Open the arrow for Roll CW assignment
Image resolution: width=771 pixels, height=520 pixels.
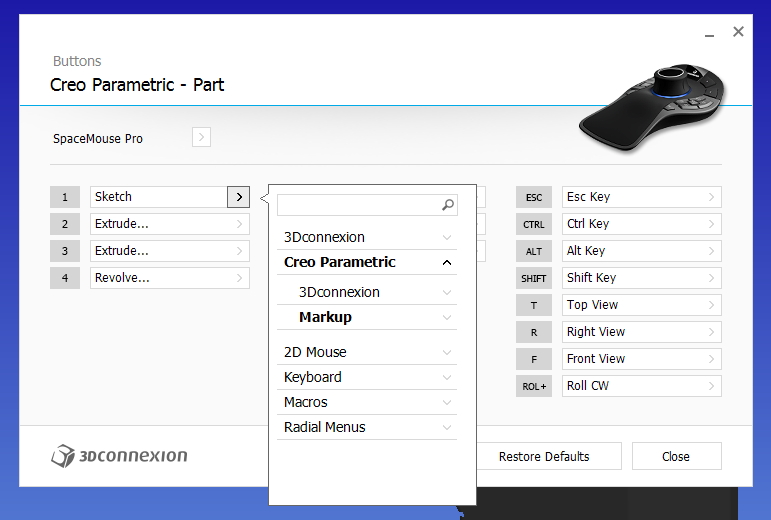711,386
